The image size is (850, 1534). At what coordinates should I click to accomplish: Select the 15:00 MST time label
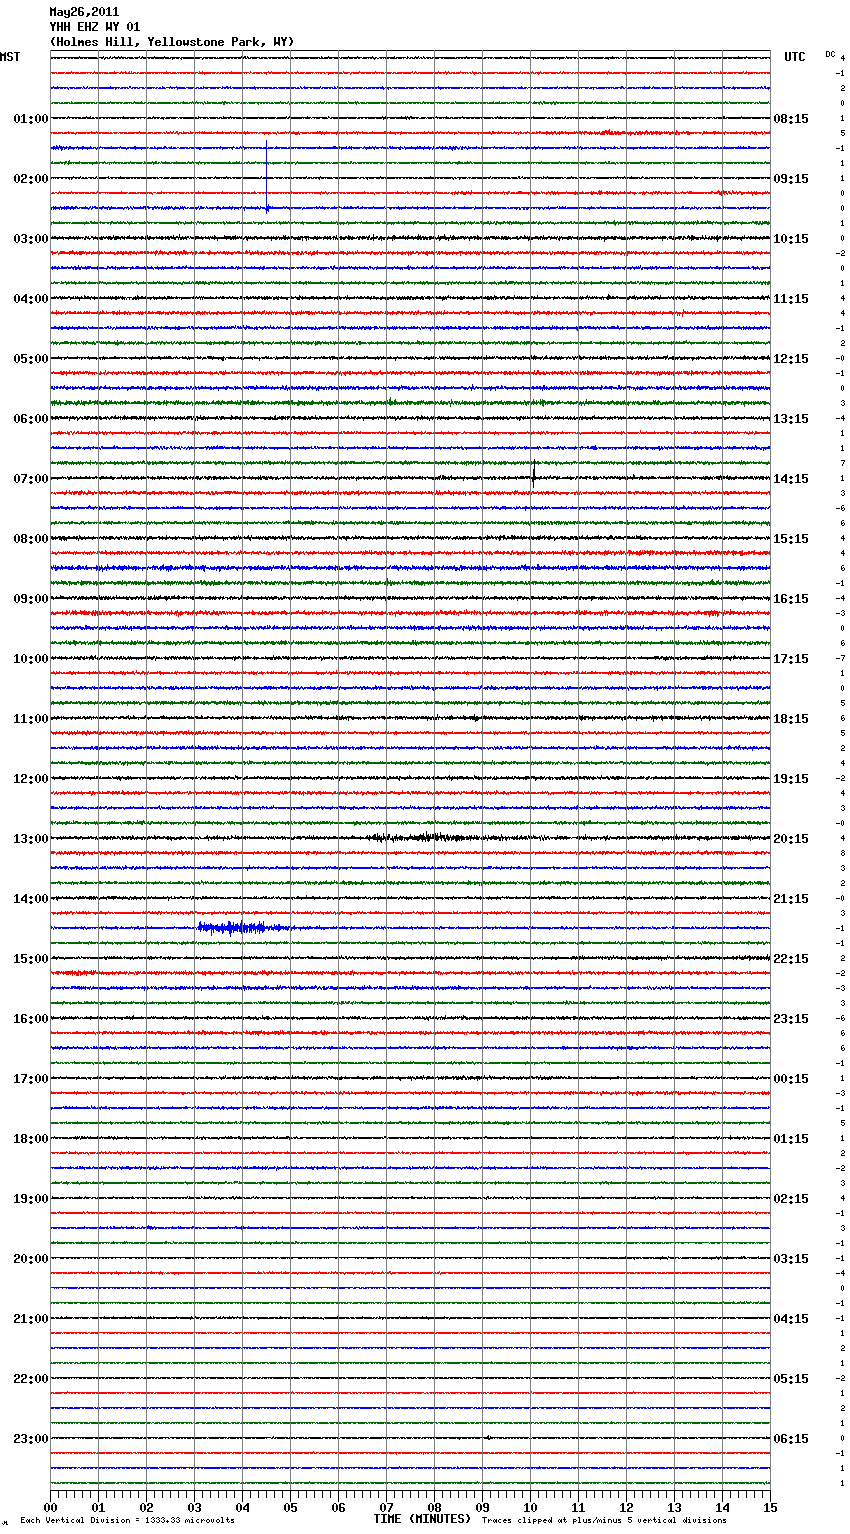(x=31, y=959)
